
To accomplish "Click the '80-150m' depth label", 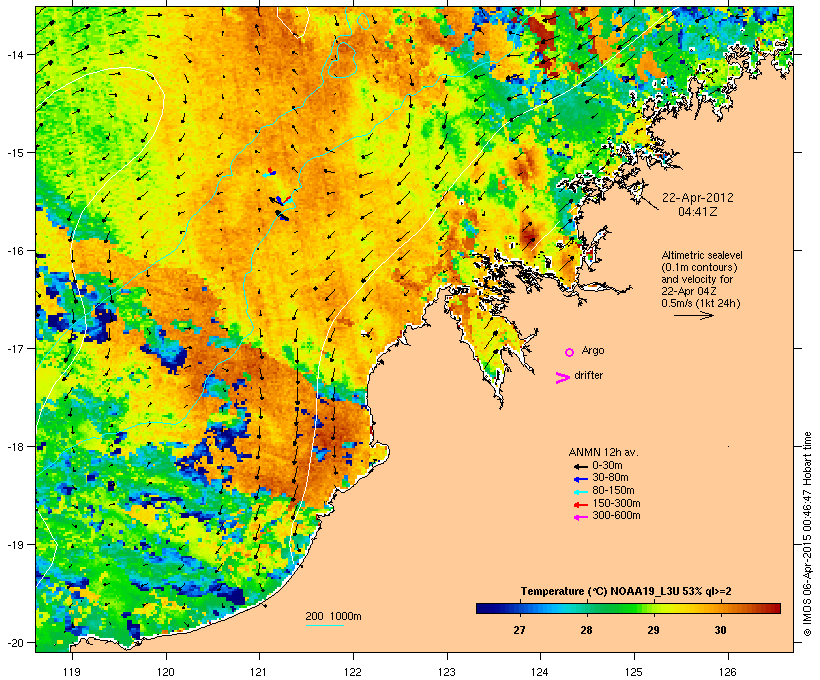I will (x=613, y=491).
